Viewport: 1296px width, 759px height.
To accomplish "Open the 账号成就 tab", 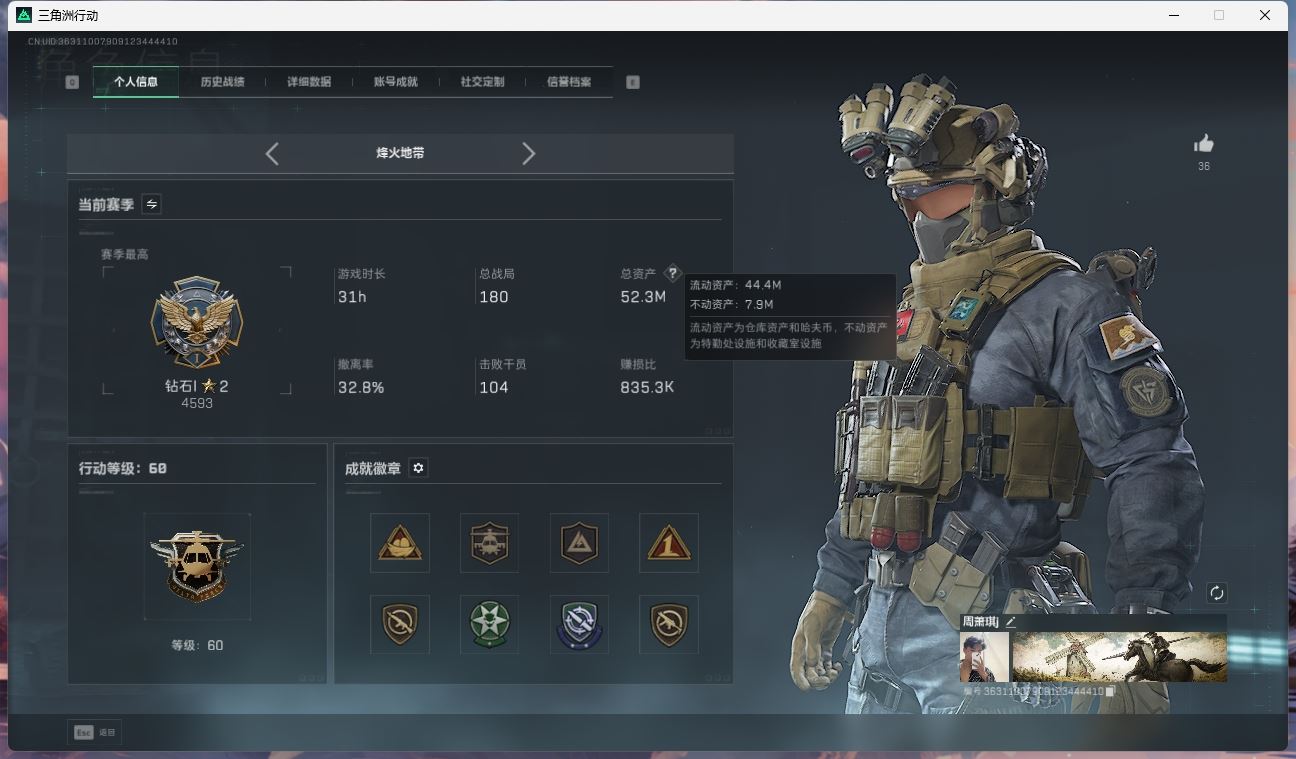I will [395, 82].
